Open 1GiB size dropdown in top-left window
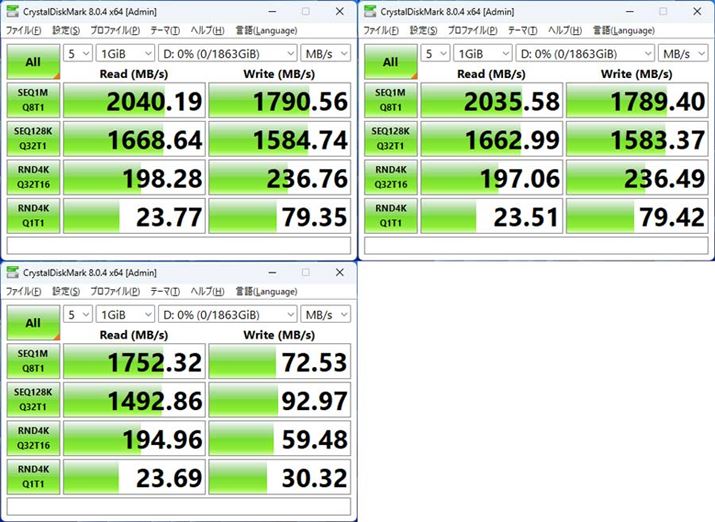Viewport: 715px width, 522px height. [125, 54]
